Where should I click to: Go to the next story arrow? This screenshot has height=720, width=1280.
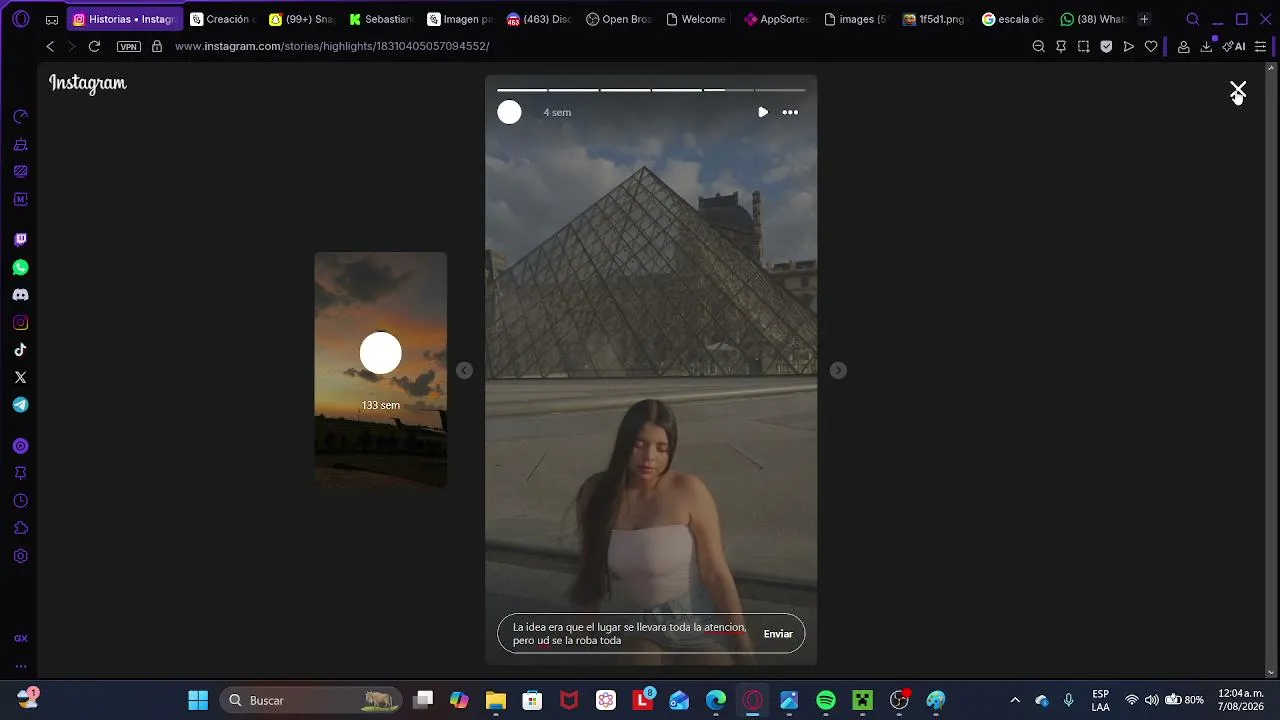(838, 370)
